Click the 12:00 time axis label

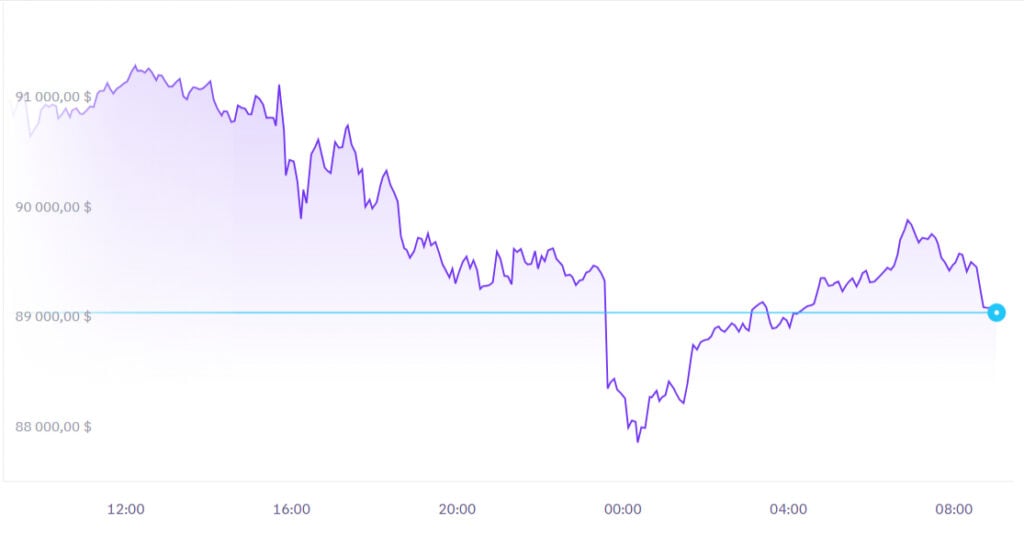[126, 509]
